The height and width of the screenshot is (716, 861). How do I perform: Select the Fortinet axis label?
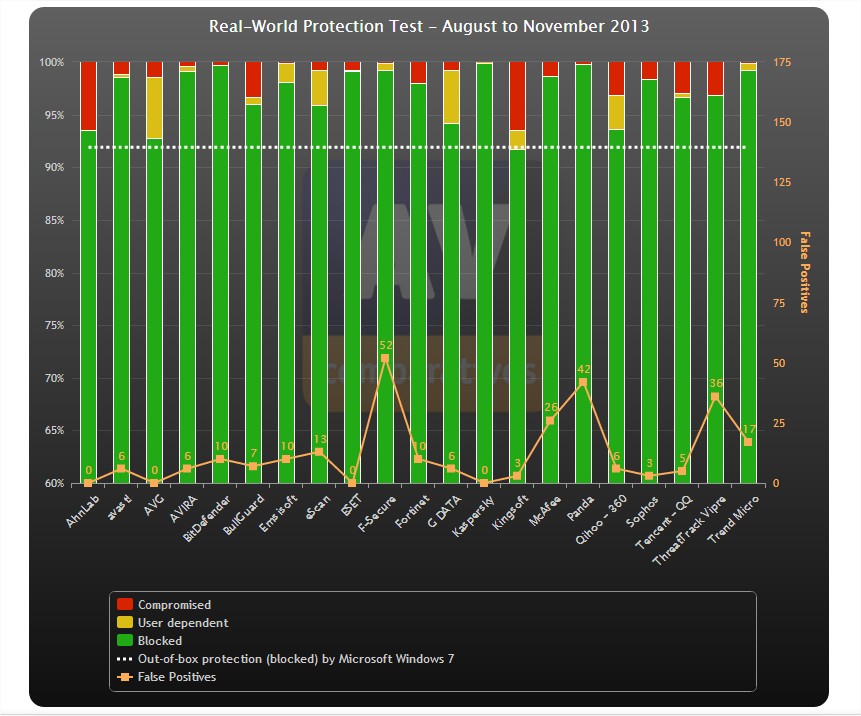(413, 511)
